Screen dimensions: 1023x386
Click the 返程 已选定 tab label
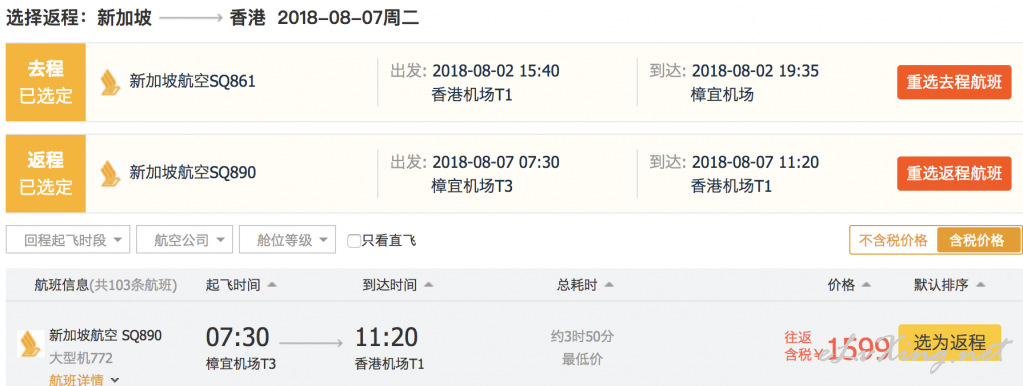(46, 173)
